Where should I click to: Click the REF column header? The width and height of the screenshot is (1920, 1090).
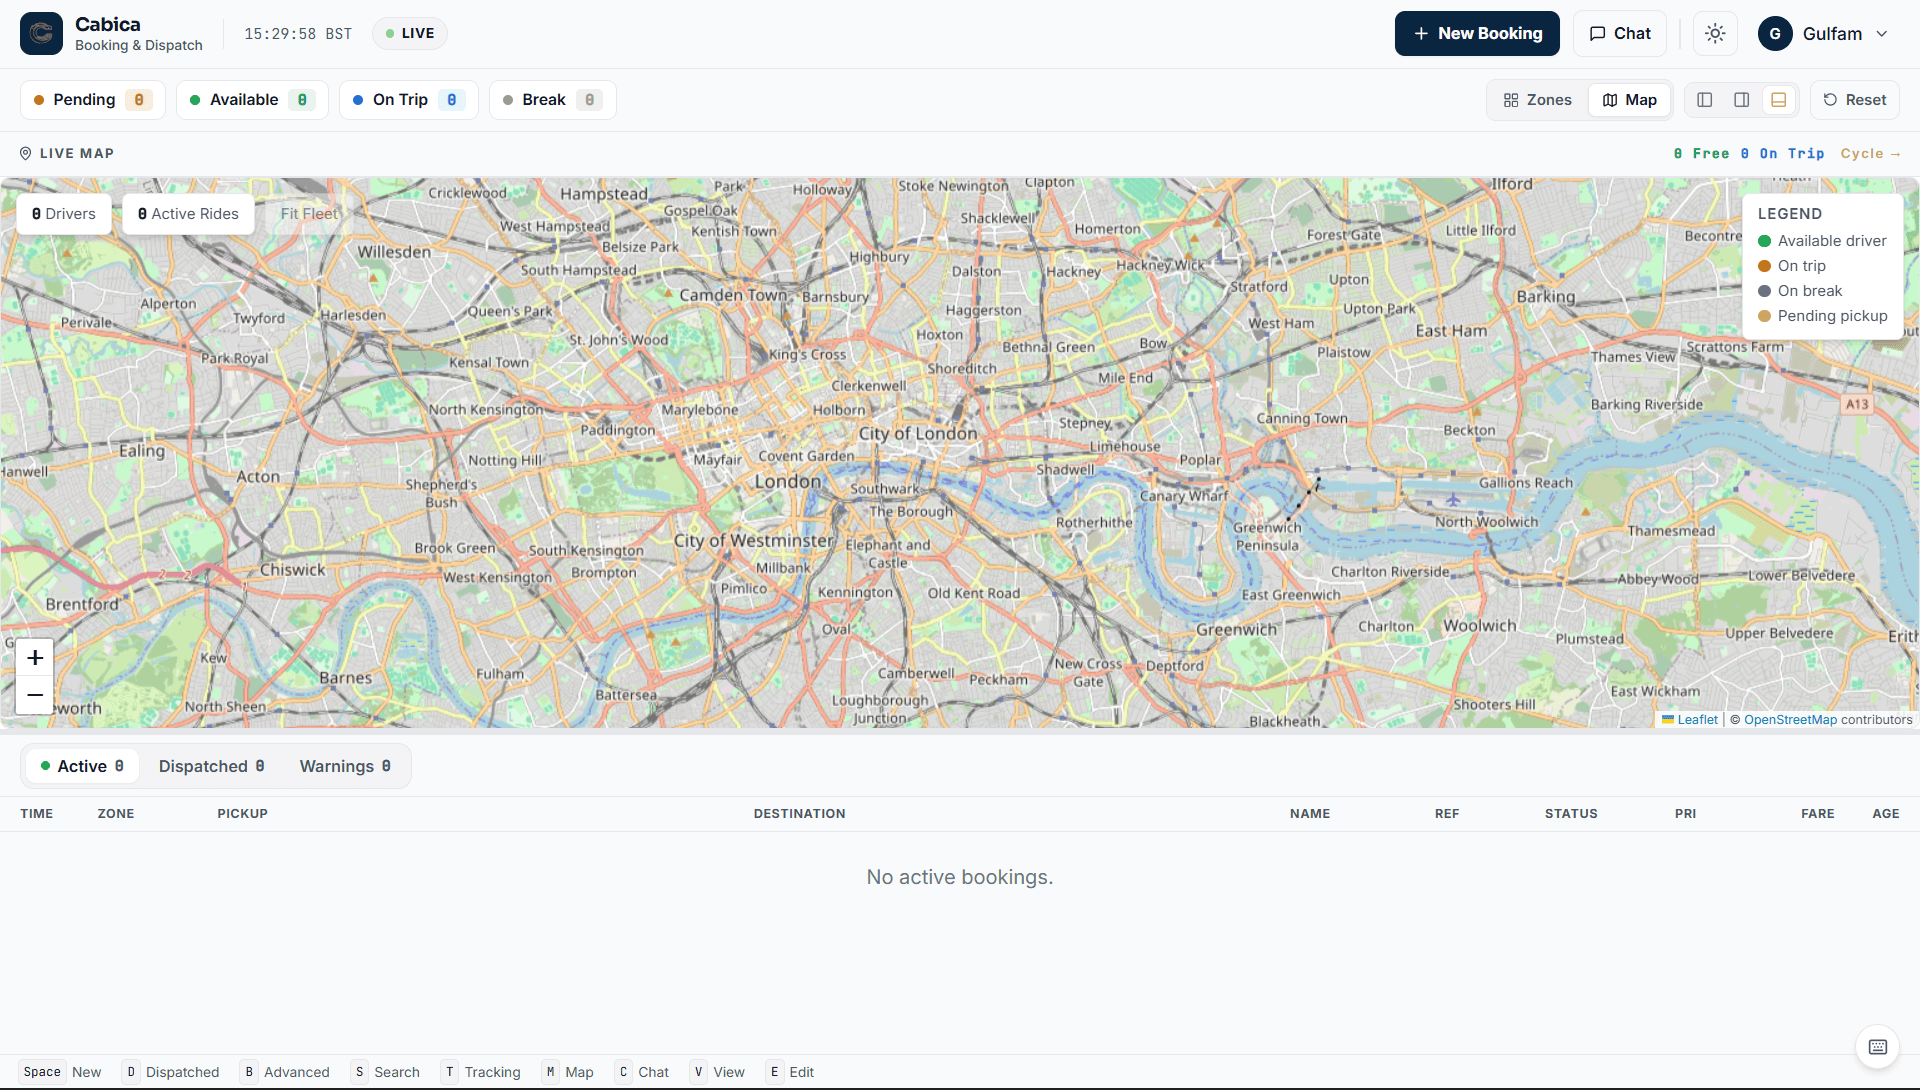click(x=1447, y=814)
